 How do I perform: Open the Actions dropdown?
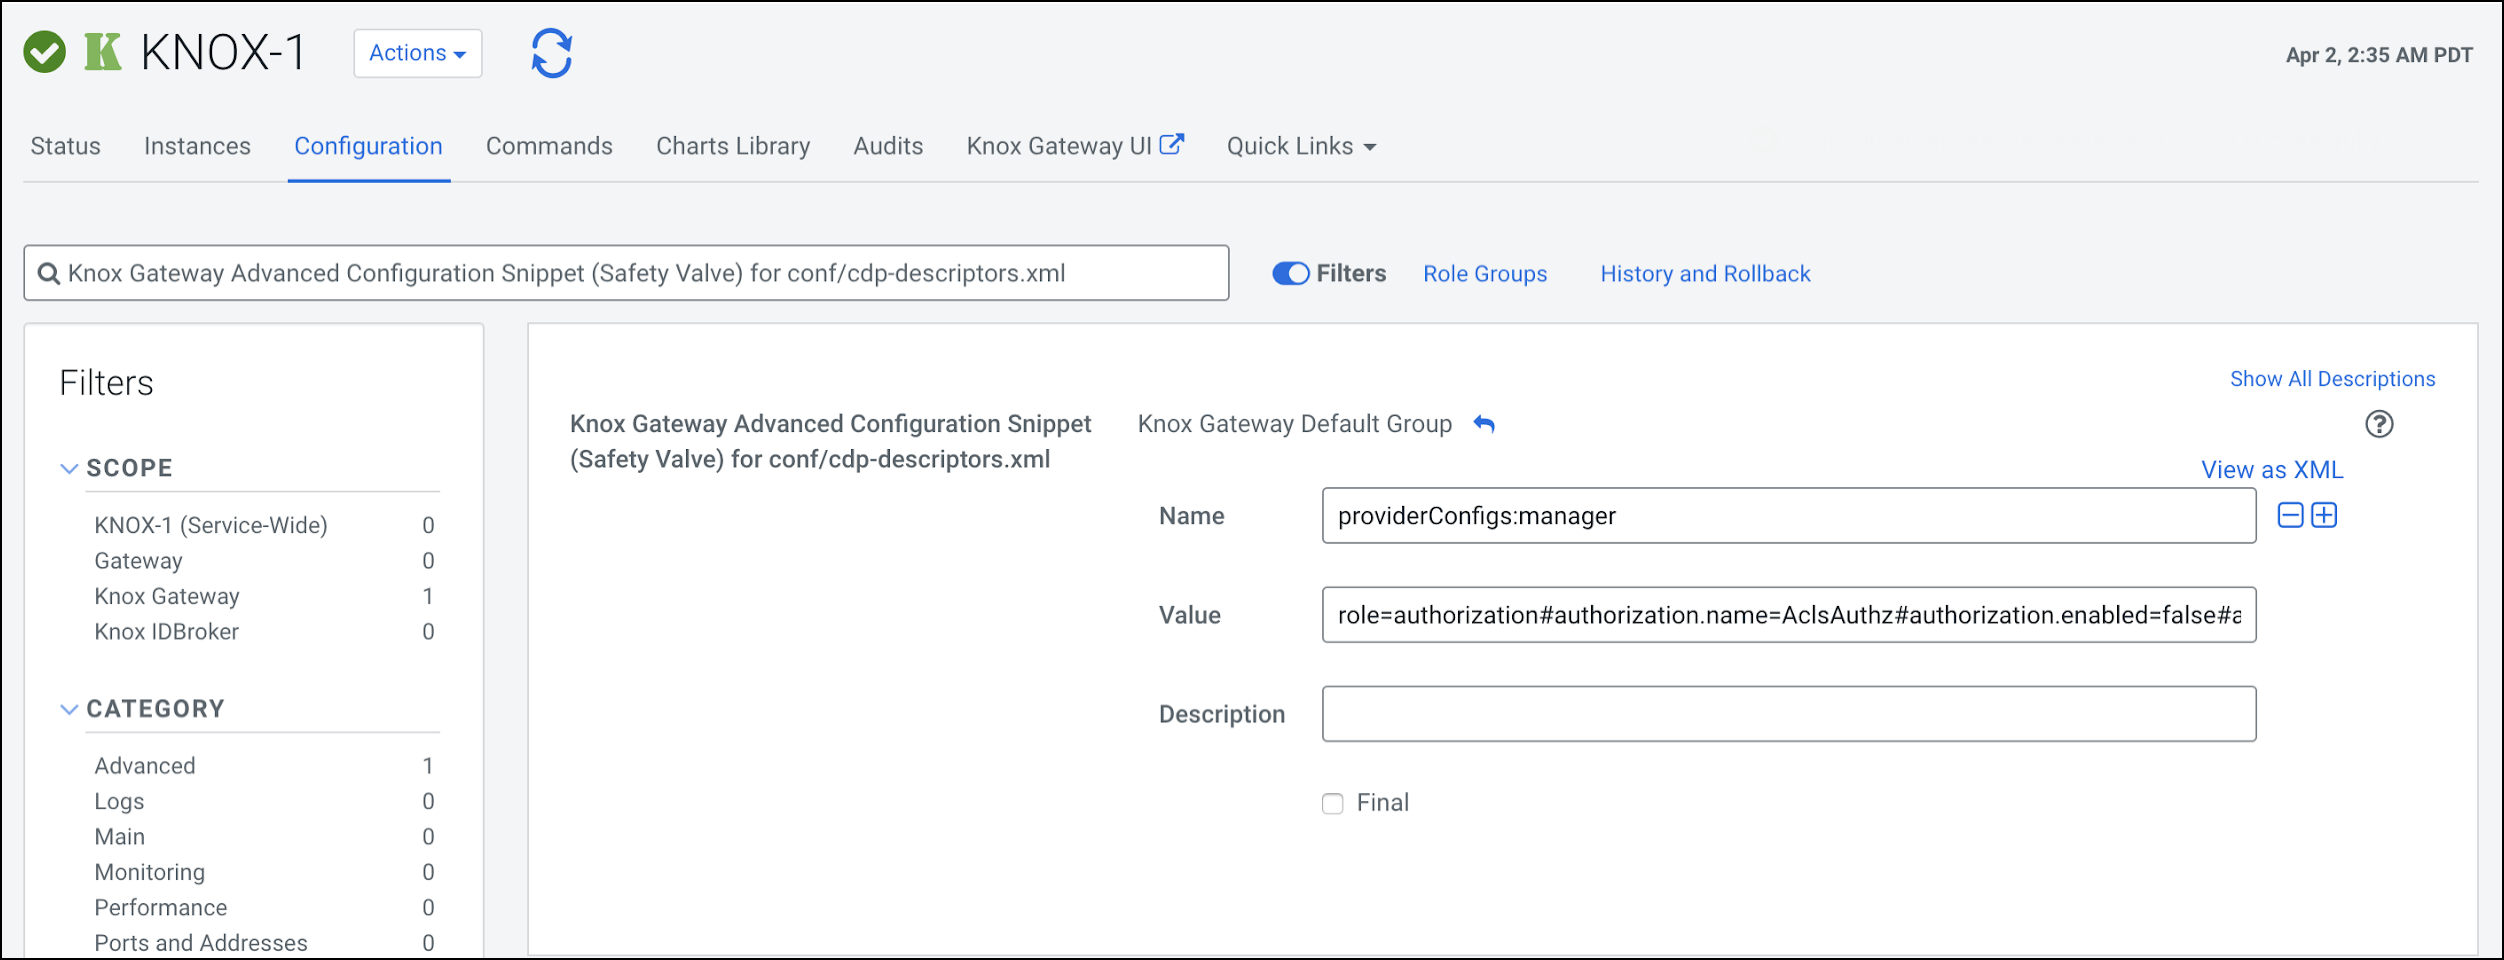(x=417, y=53)
